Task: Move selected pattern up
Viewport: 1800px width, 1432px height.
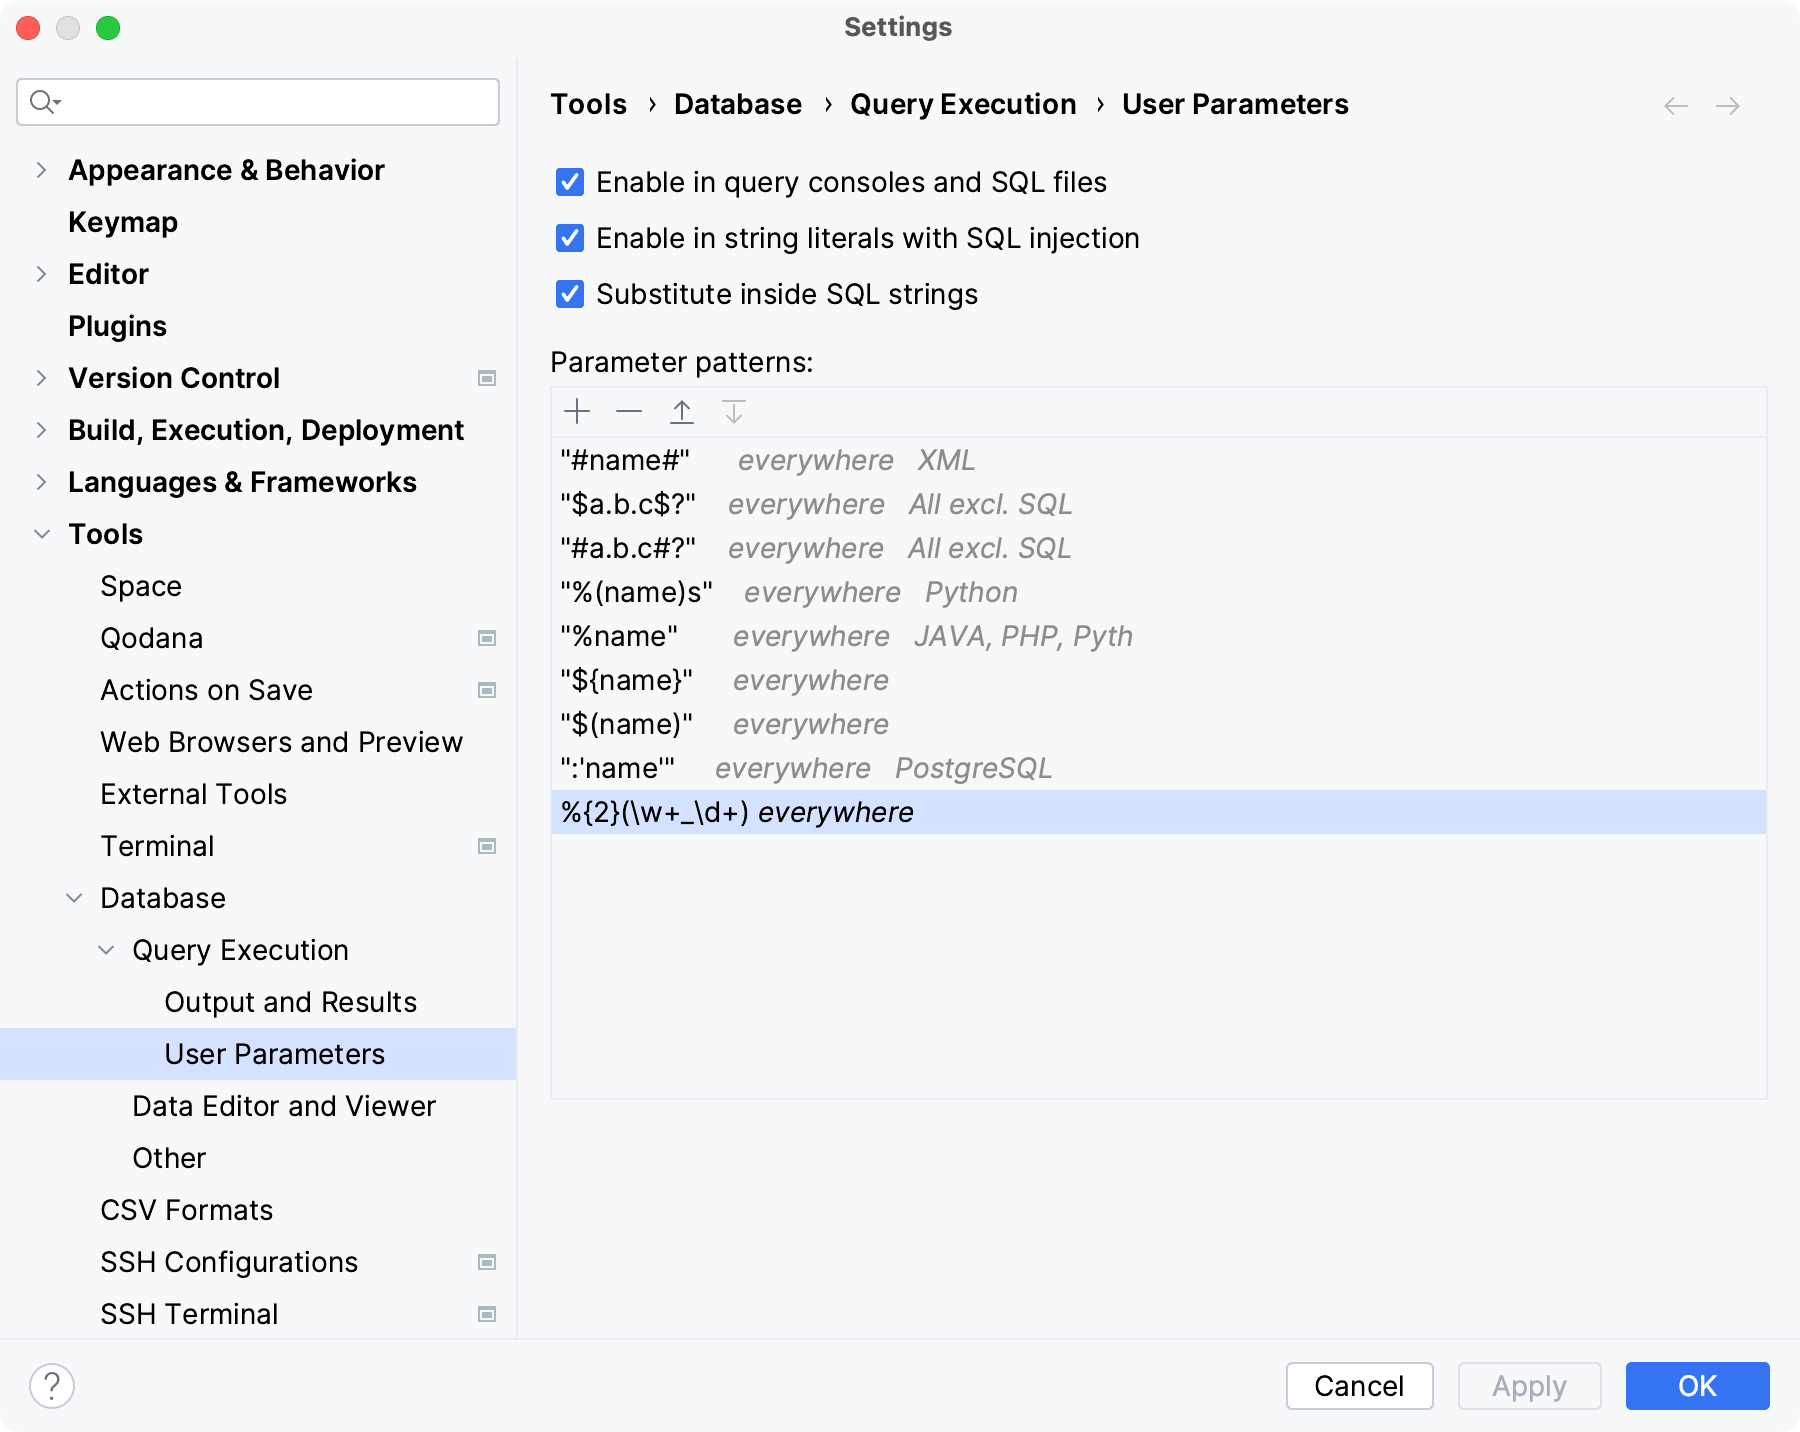Action: coord(682,411)
